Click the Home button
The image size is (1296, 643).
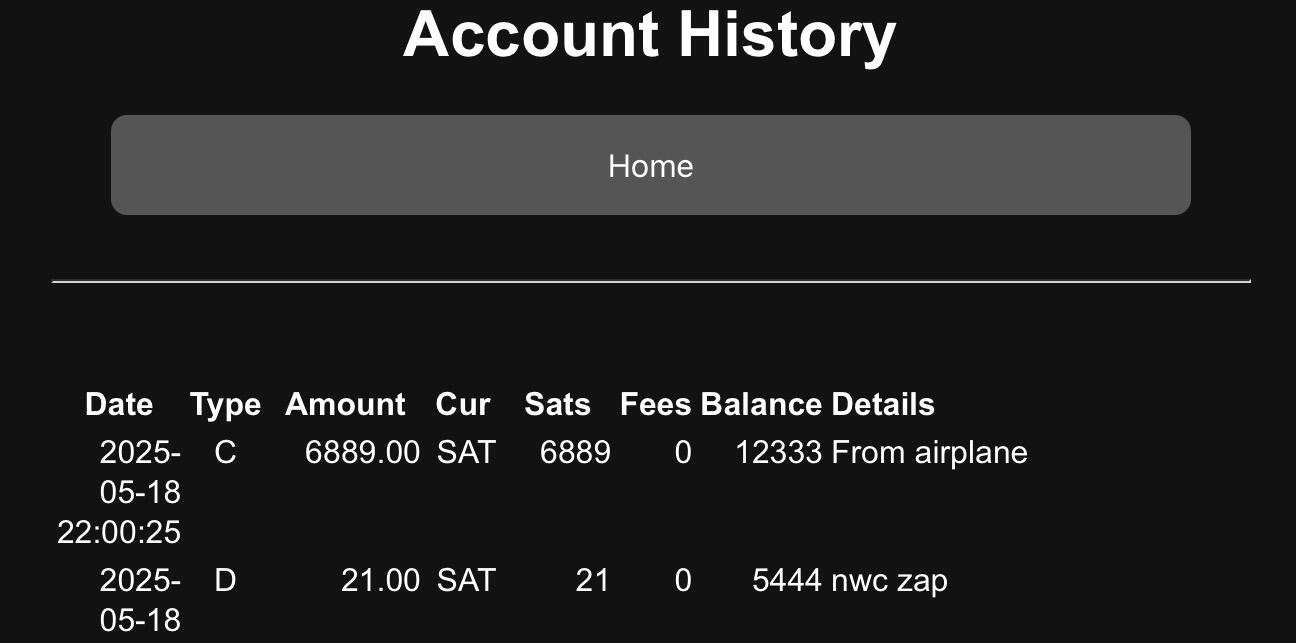(x=650, y=165)
